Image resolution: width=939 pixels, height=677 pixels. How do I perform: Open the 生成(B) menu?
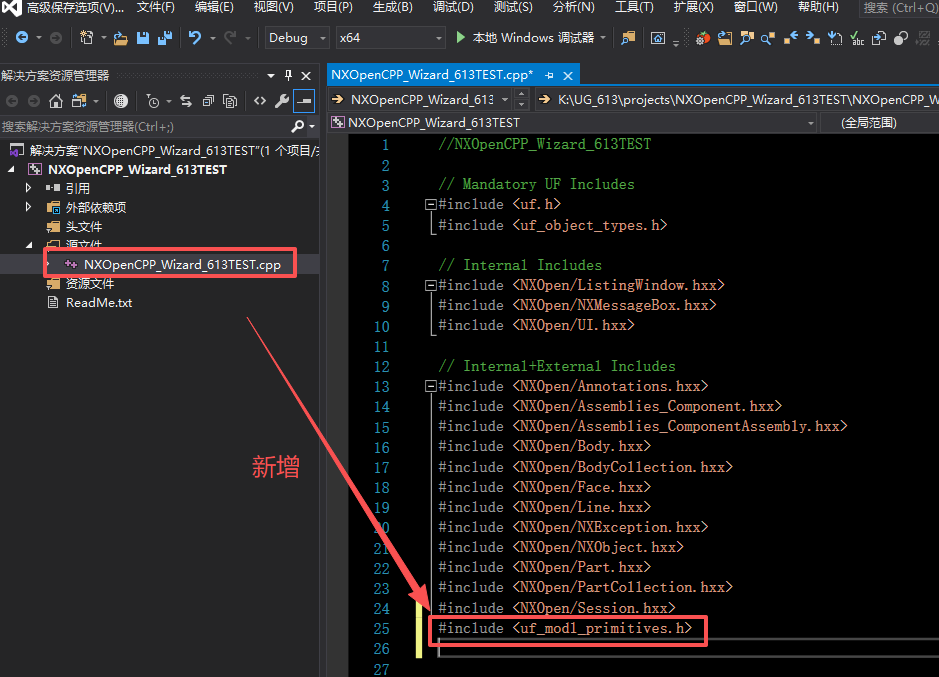pyautogui.click(x=393, y=7)
